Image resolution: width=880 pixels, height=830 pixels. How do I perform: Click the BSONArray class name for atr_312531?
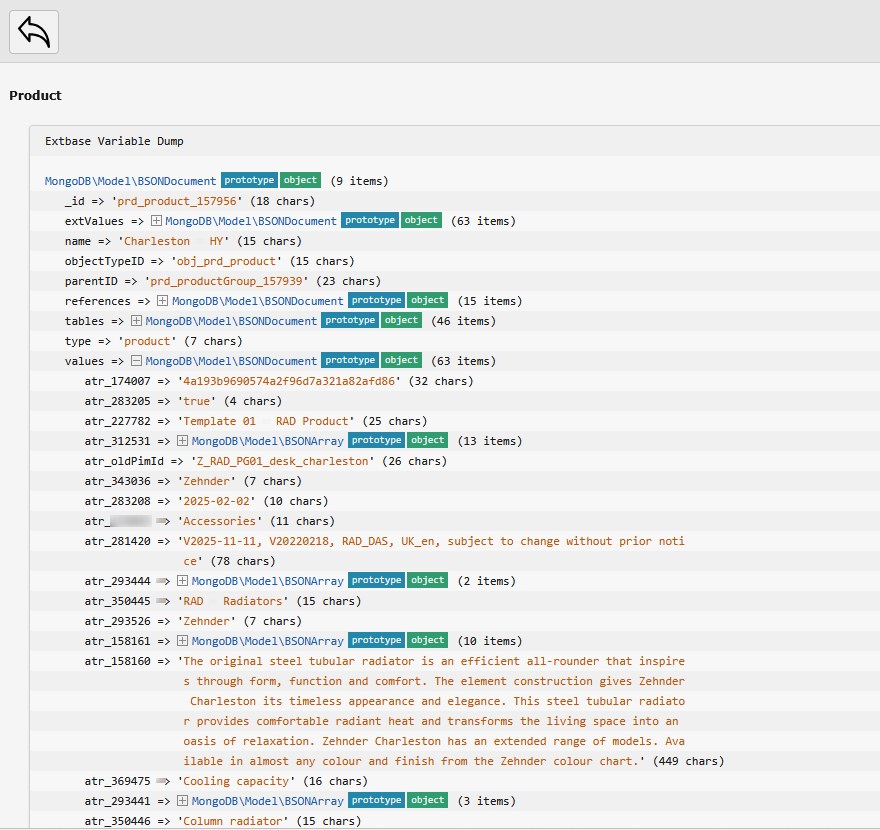[x=267, y=441]
